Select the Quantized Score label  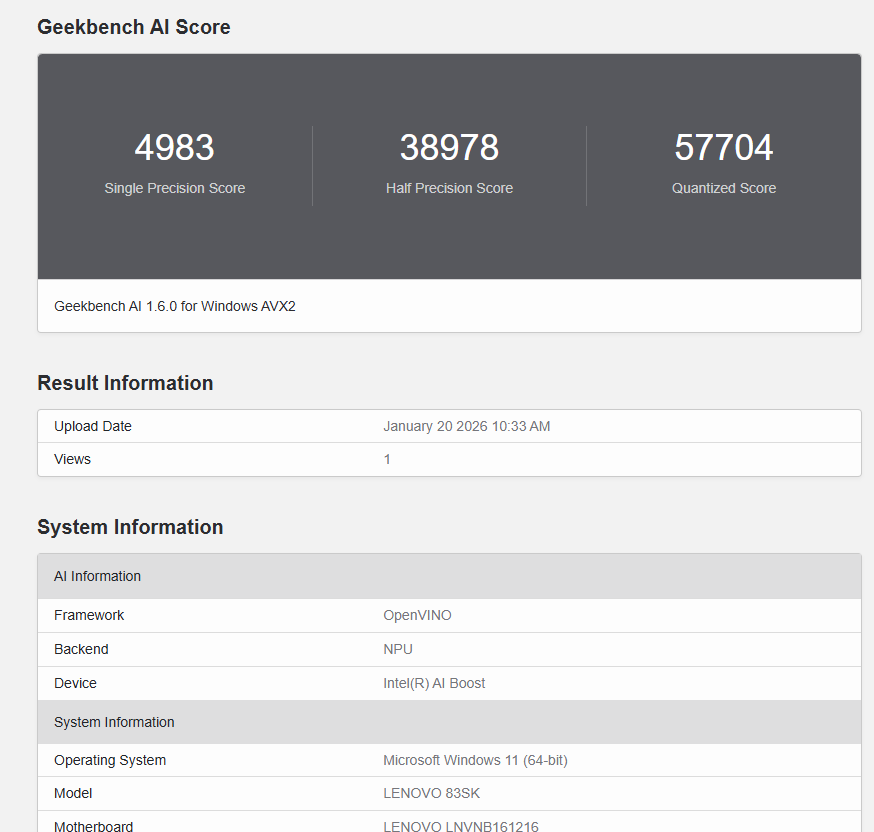[x=723, y=188]
